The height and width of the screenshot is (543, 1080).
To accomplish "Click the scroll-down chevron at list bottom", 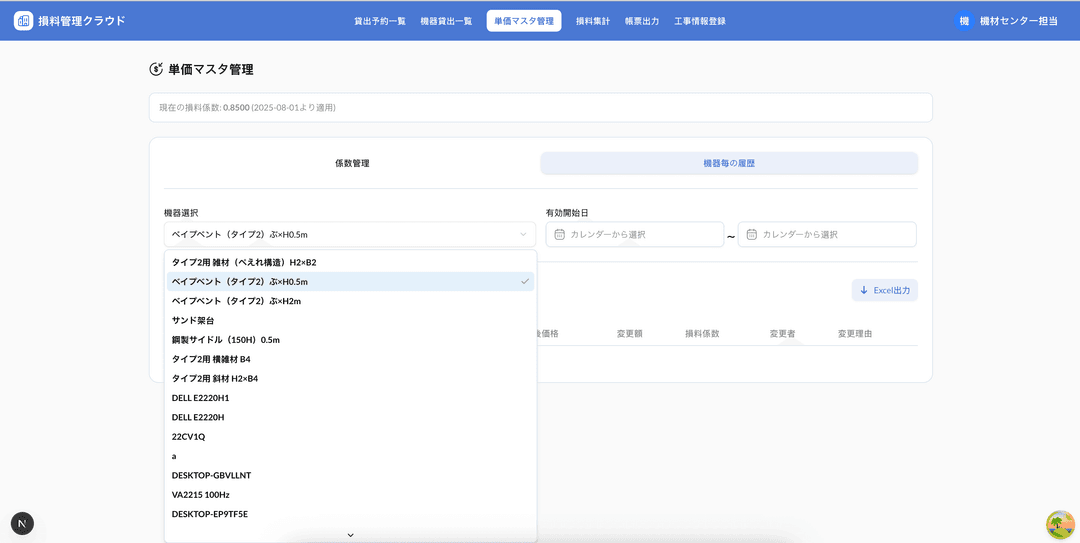I will tap(350, 535).
